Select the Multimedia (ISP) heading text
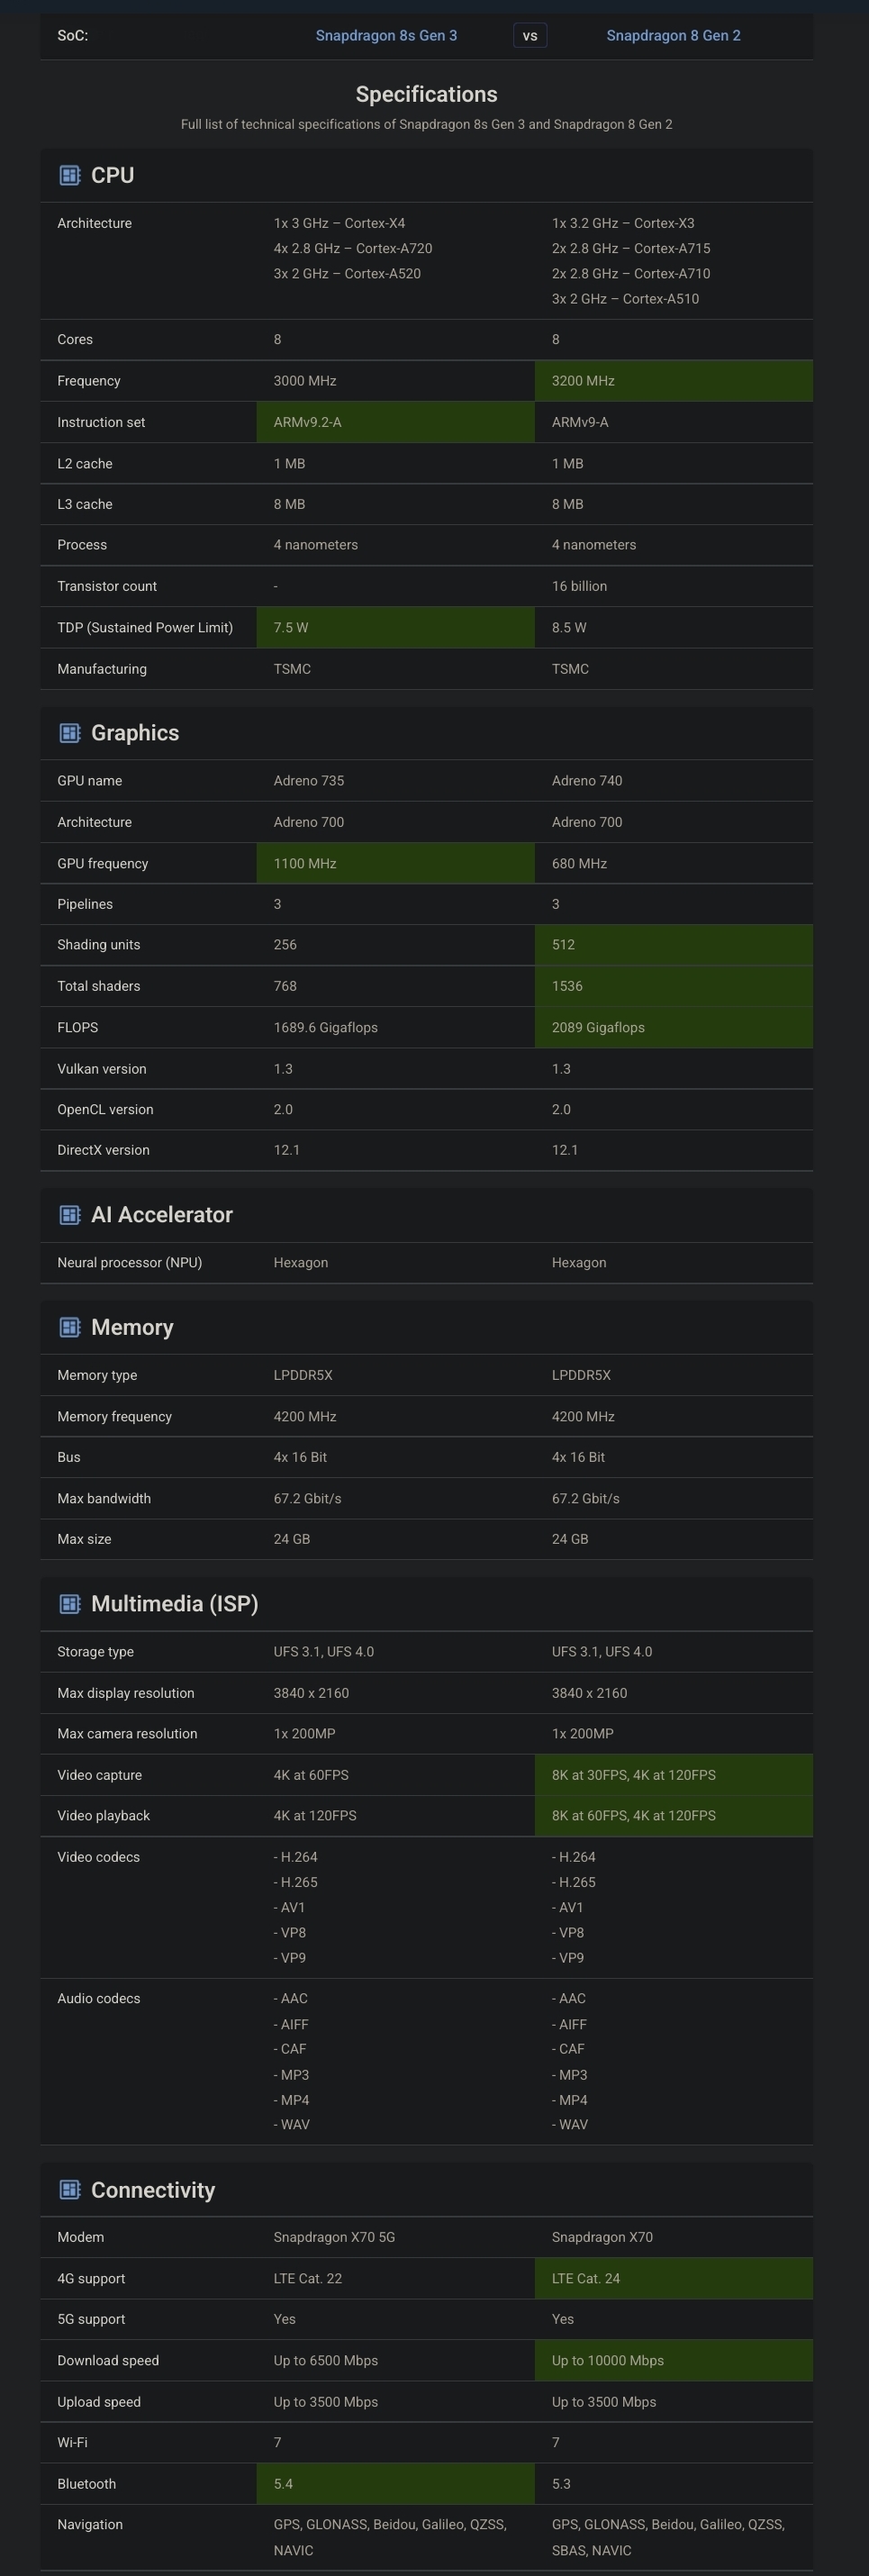This screenshot has height=2576, width=869. [x=175, y=1604]
